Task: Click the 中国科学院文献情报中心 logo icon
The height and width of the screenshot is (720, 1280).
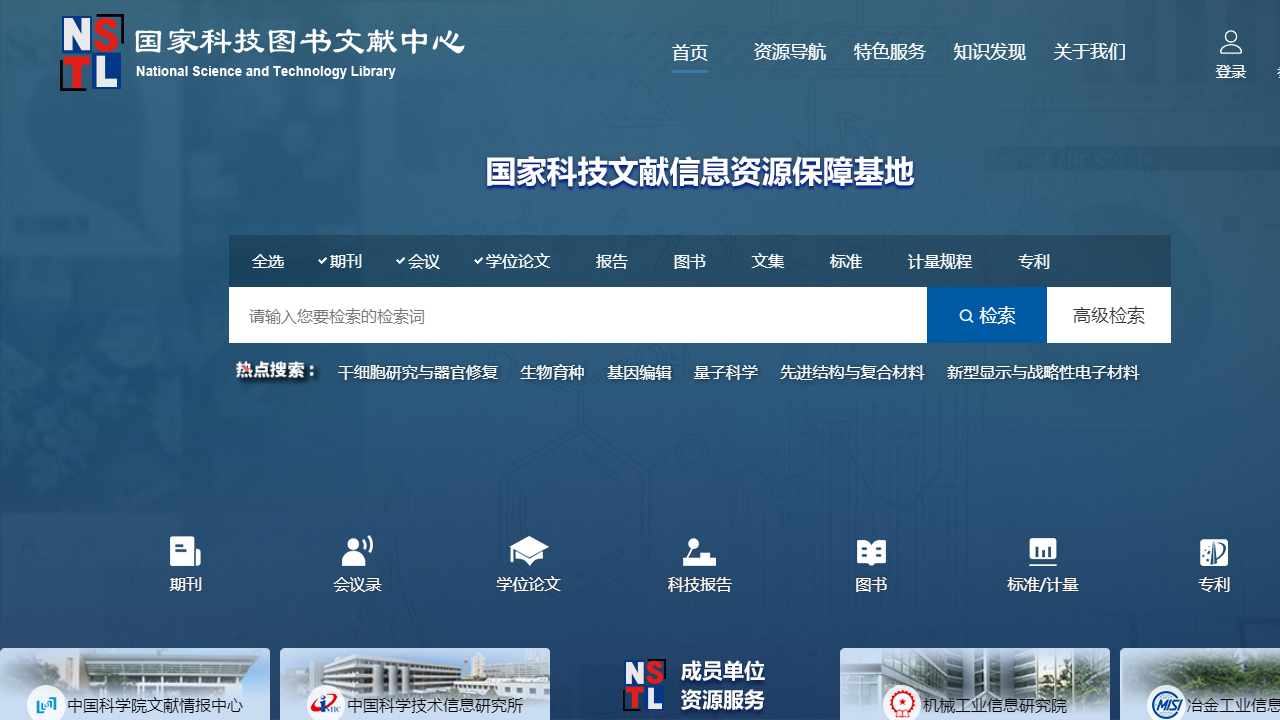Action: (x=46, y=704)
